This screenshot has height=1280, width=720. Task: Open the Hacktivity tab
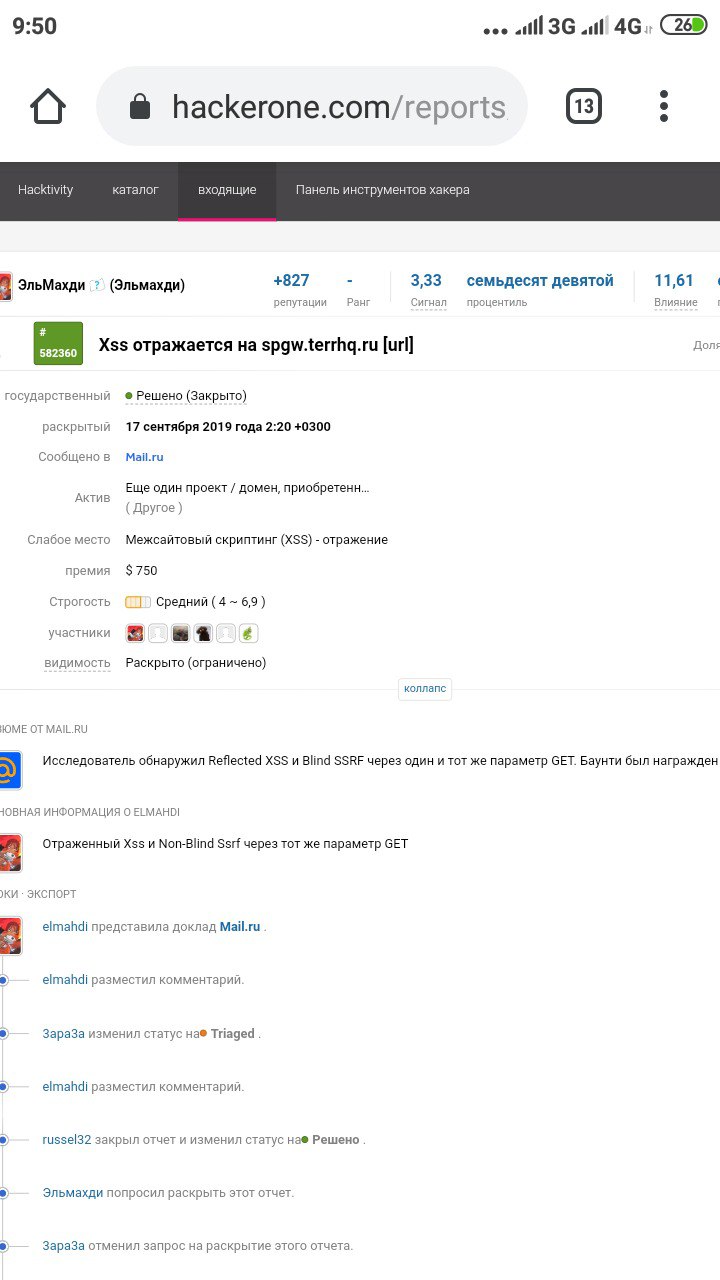45,190
